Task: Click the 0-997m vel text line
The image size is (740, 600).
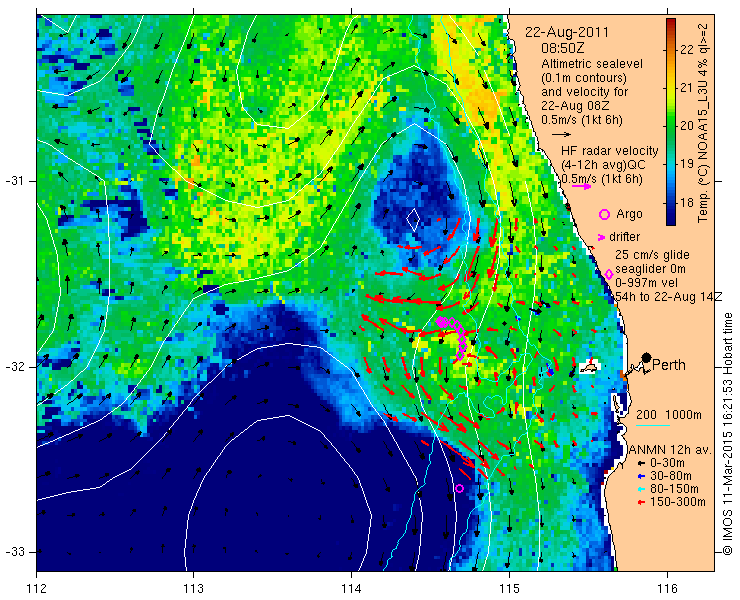Action: pyautogui.click(x=647, y=282)
